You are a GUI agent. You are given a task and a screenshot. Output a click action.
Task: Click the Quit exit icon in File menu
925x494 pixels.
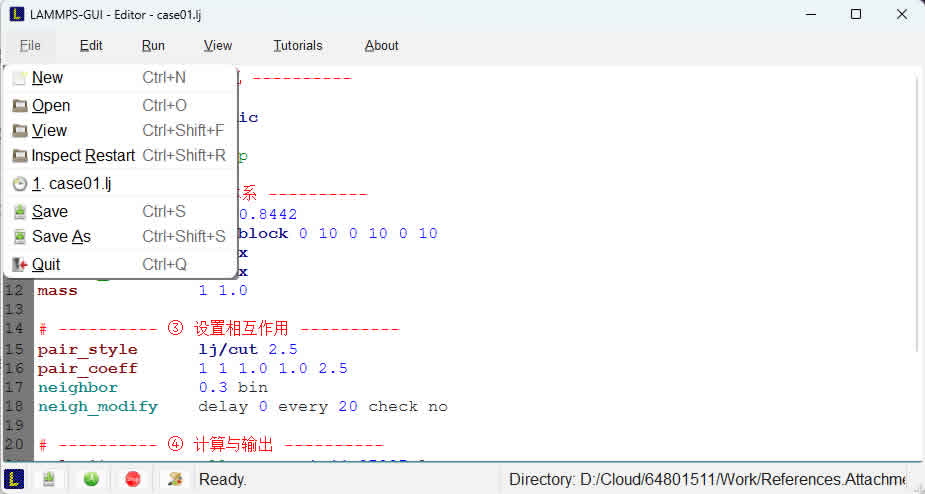pos(20,264)
